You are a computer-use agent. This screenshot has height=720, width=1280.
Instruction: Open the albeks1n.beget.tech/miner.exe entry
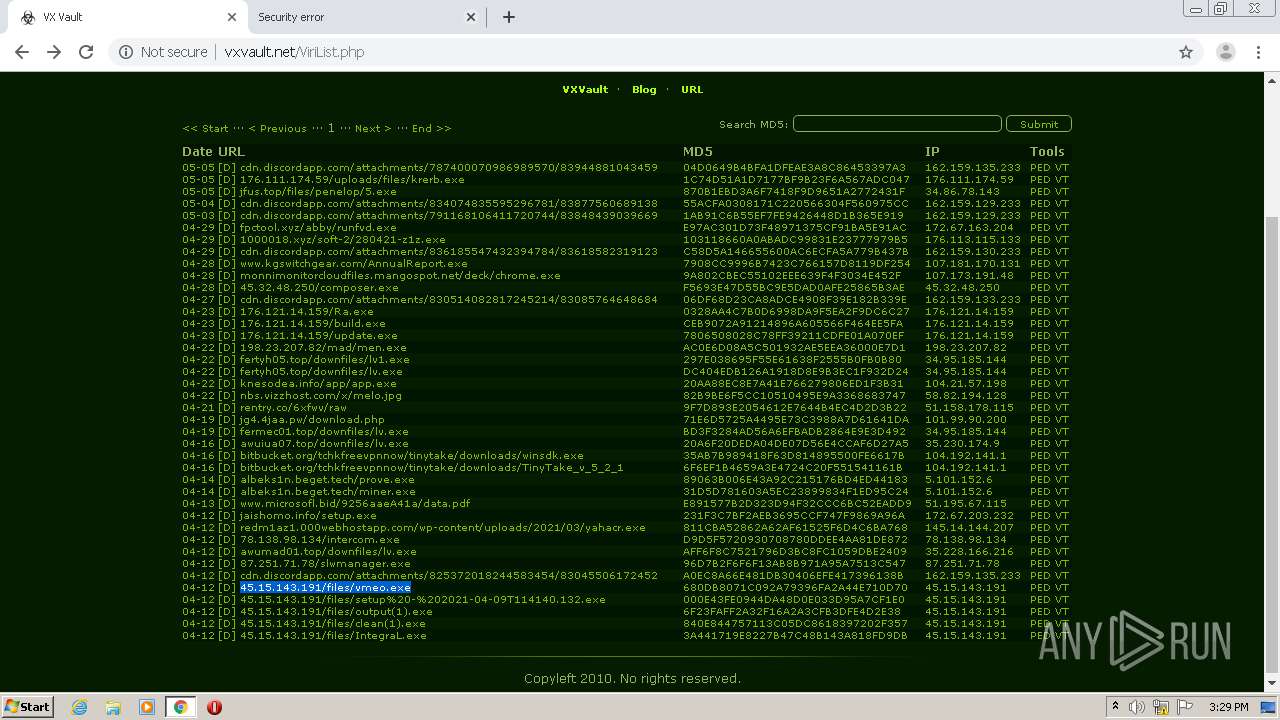coord(327,492)
